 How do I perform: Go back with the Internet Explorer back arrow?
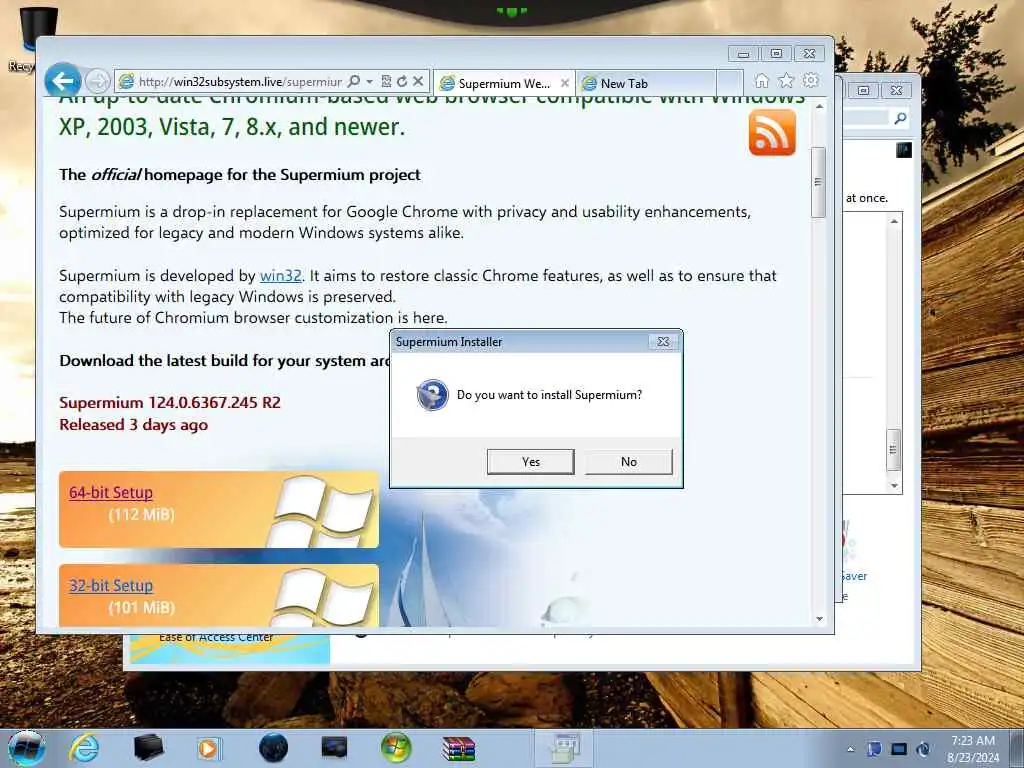pos(63,81)
